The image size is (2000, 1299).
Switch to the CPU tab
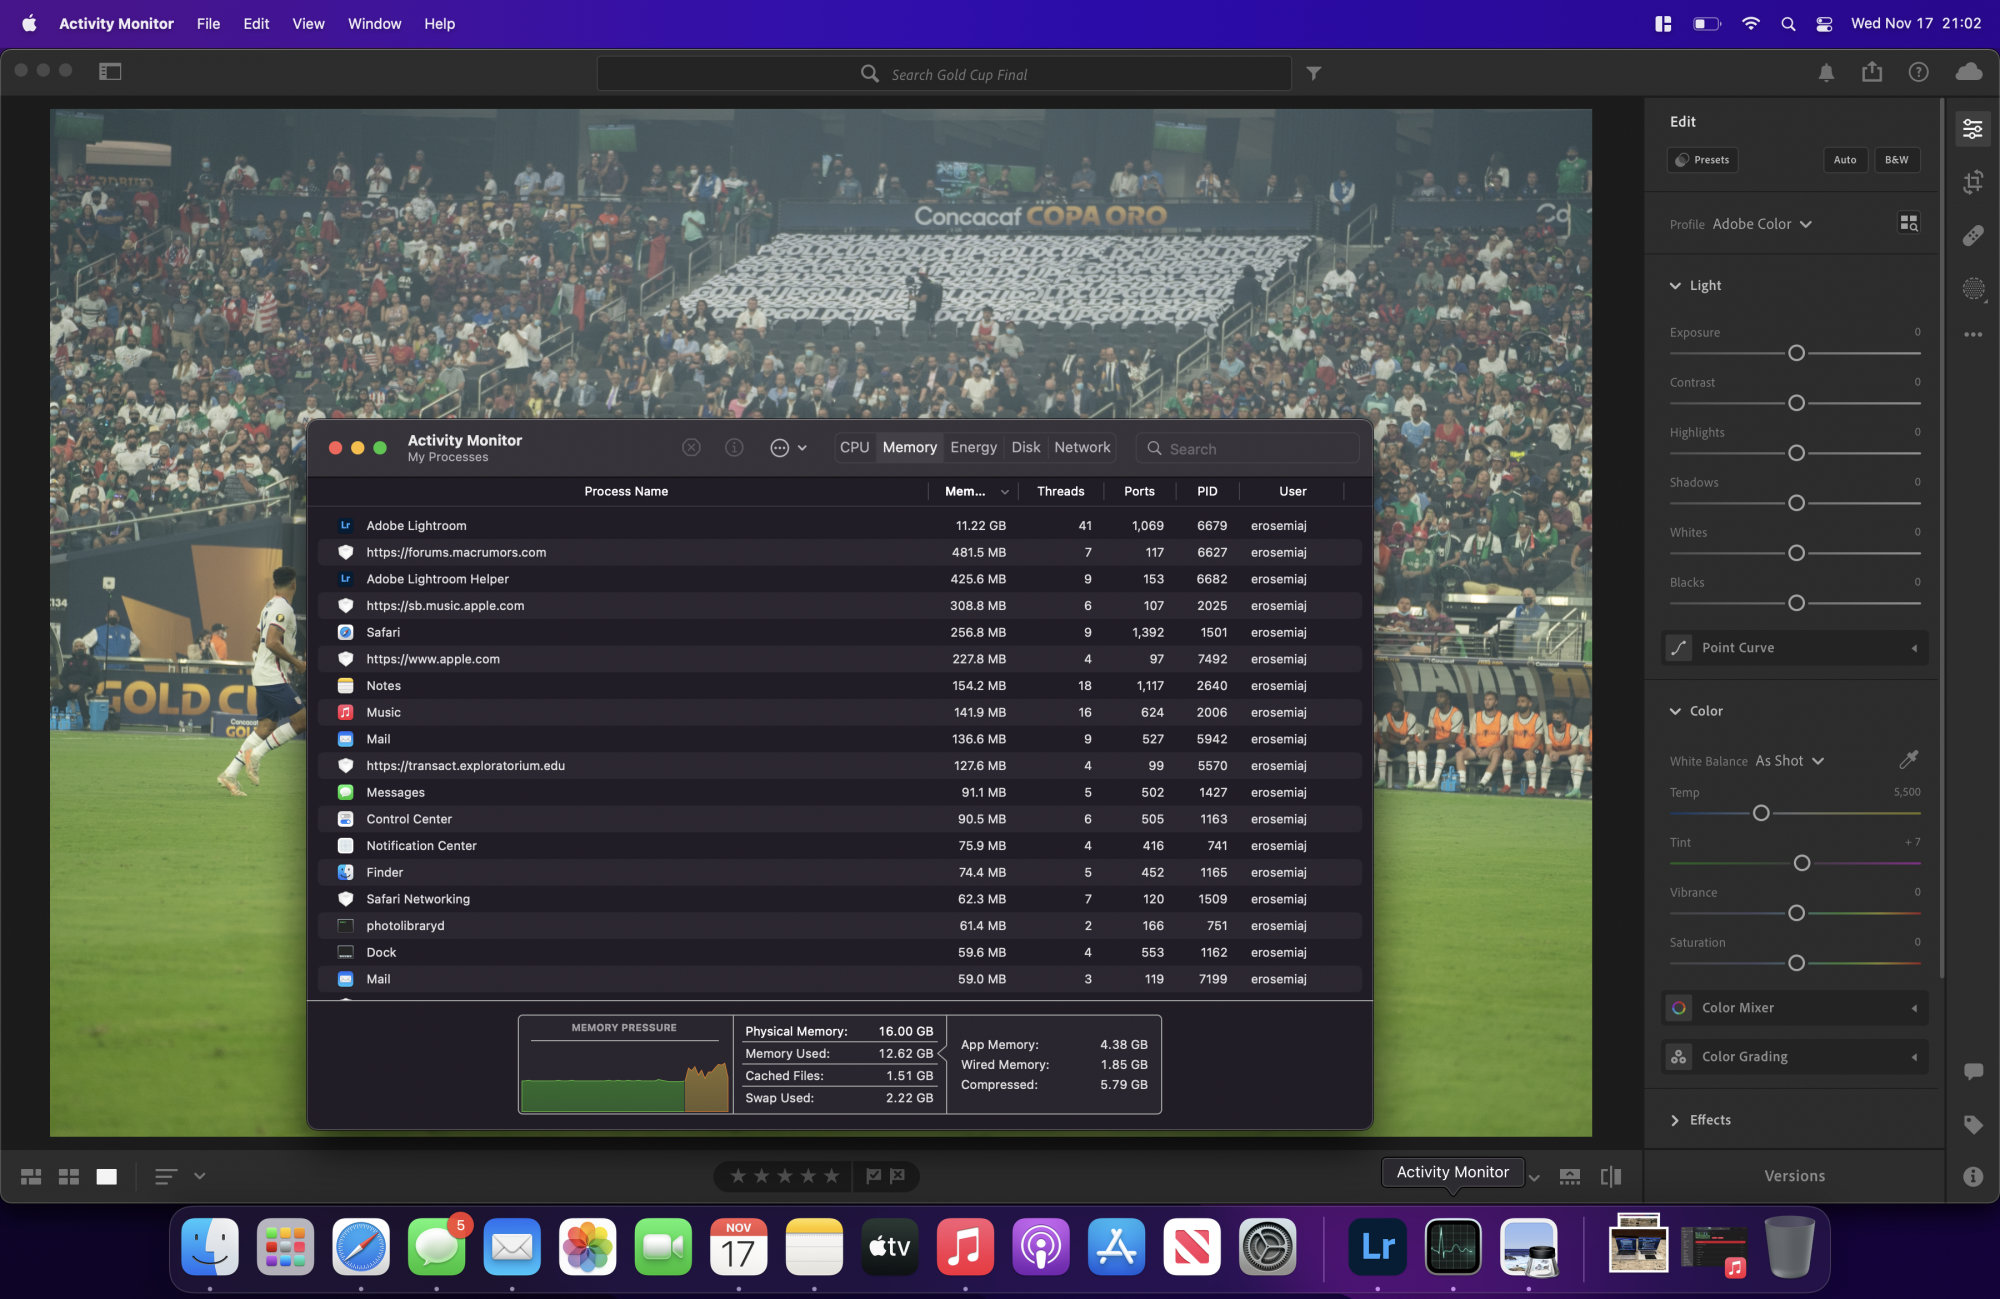click(854, 448)
